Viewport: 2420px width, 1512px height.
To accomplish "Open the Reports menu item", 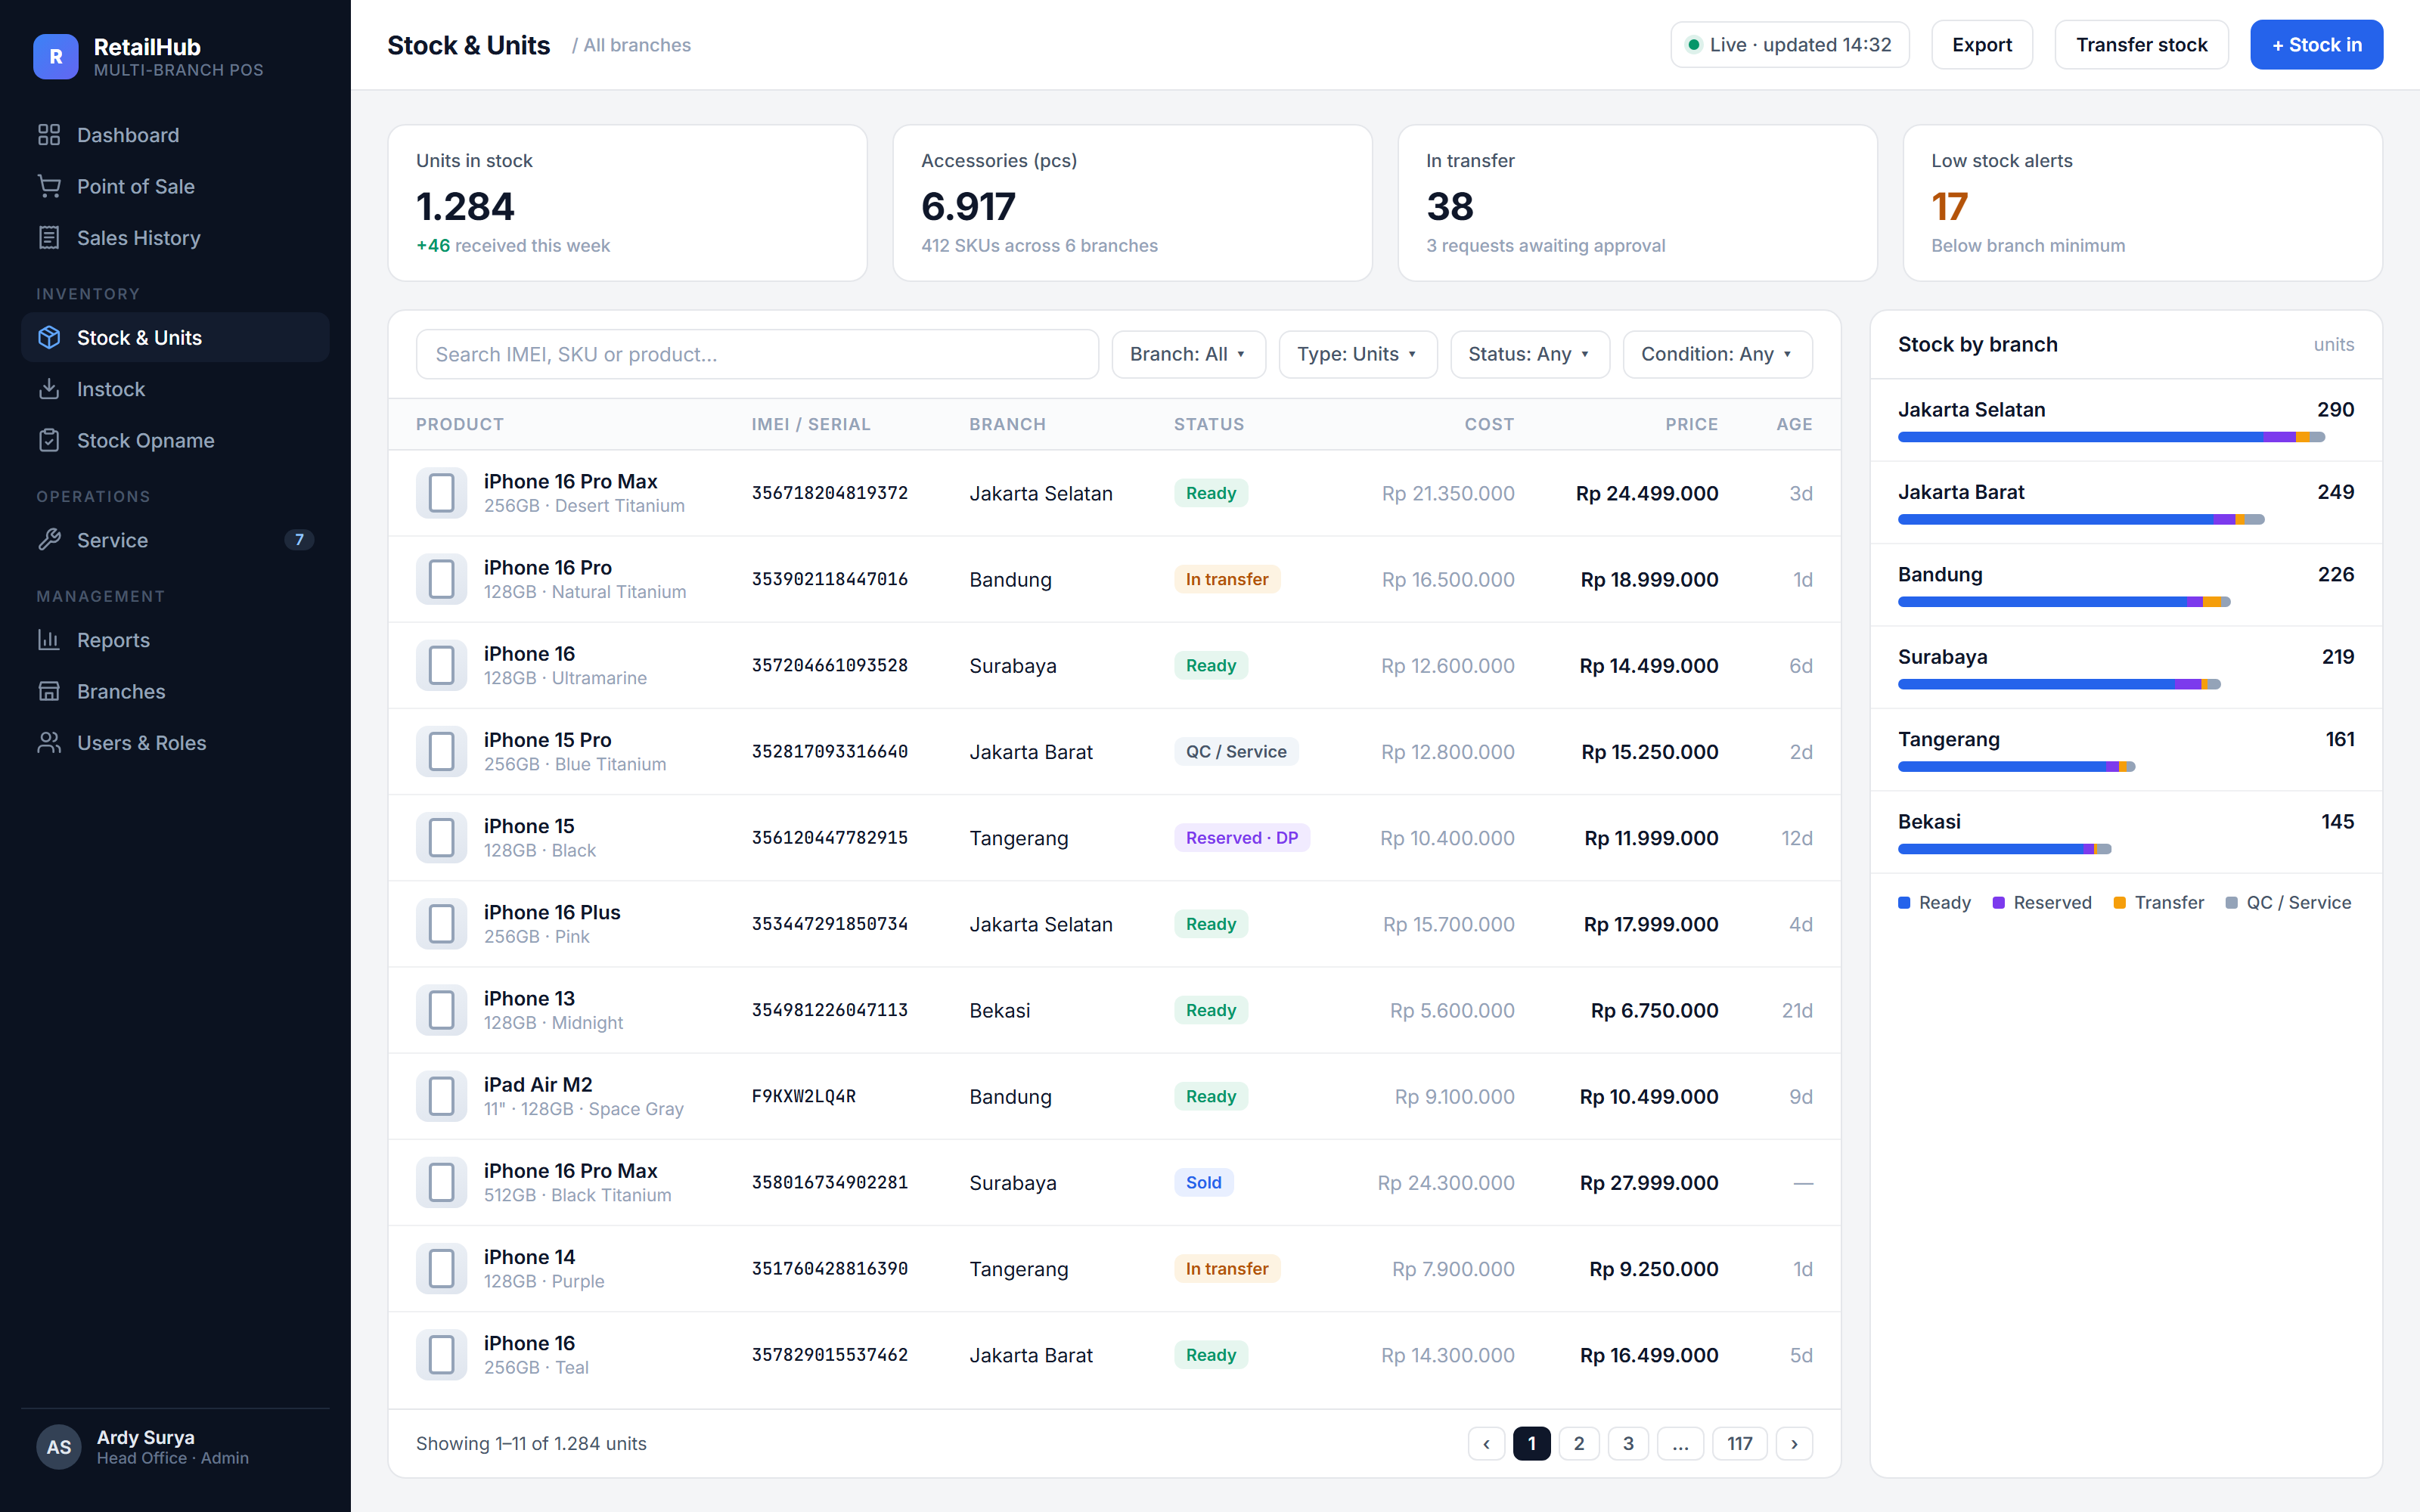I will click(x=175, y=640).
